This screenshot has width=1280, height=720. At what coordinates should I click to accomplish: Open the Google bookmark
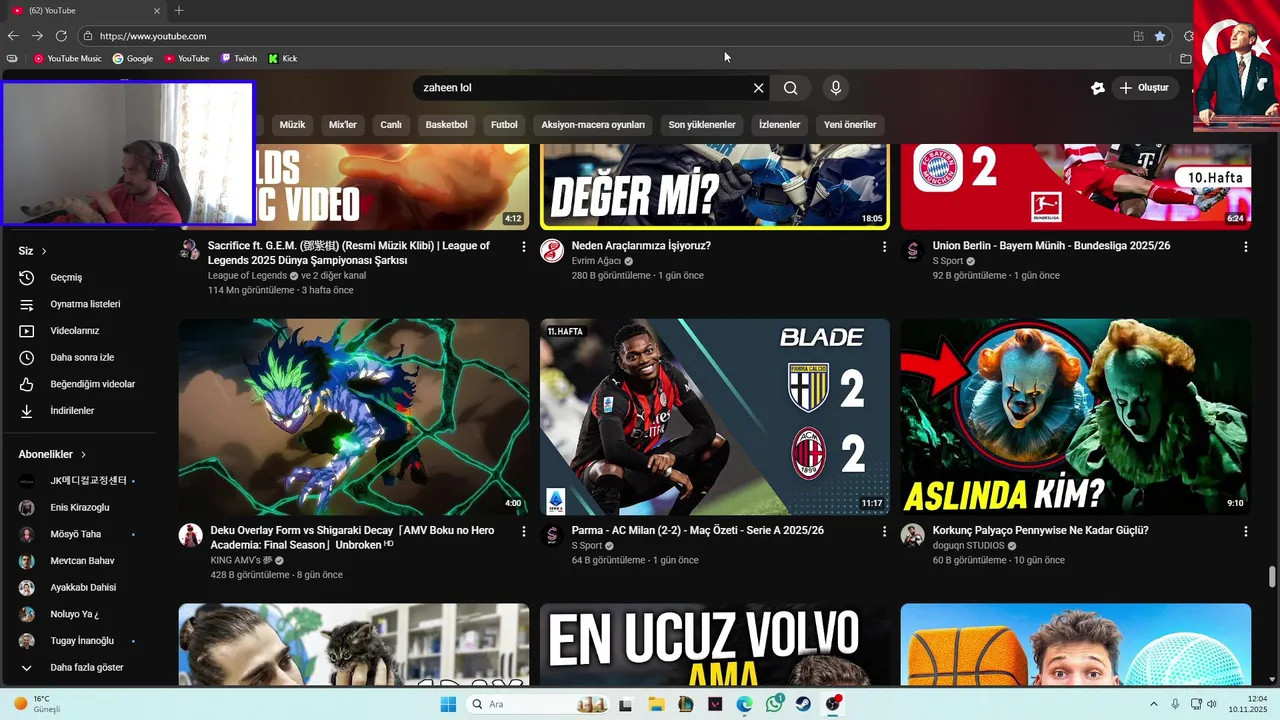point(133,58)
